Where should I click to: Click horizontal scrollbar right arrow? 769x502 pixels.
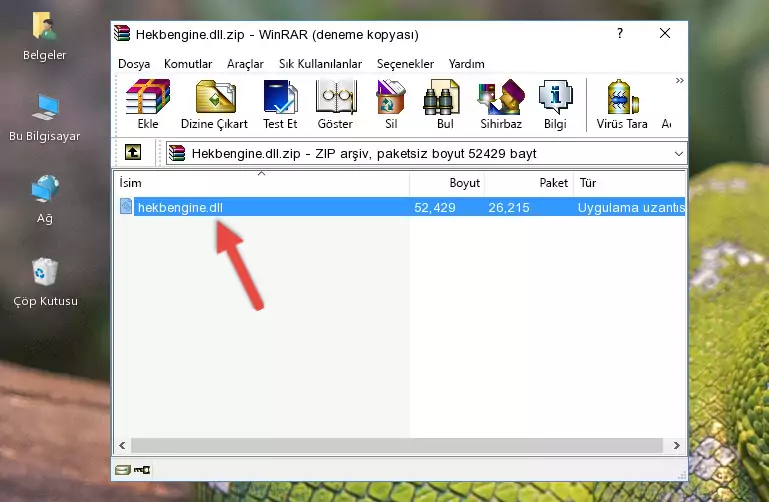677,445
